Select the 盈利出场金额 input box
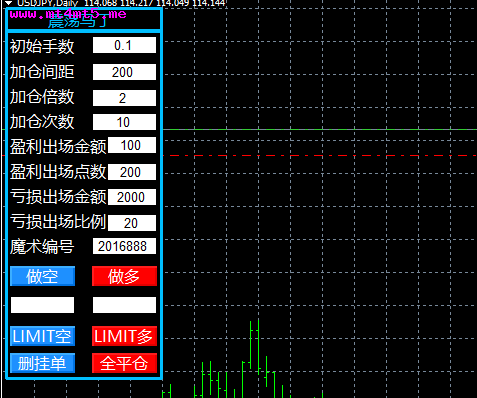This screenshot has width=477, height=398. tap(132, 145)
